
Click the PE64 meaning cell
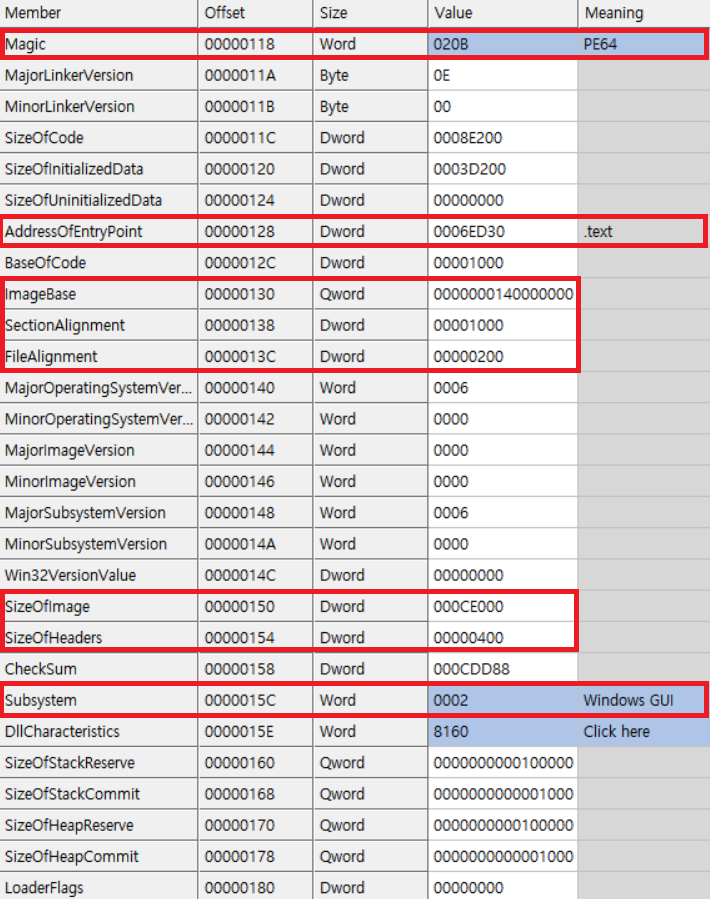(644, 44)
